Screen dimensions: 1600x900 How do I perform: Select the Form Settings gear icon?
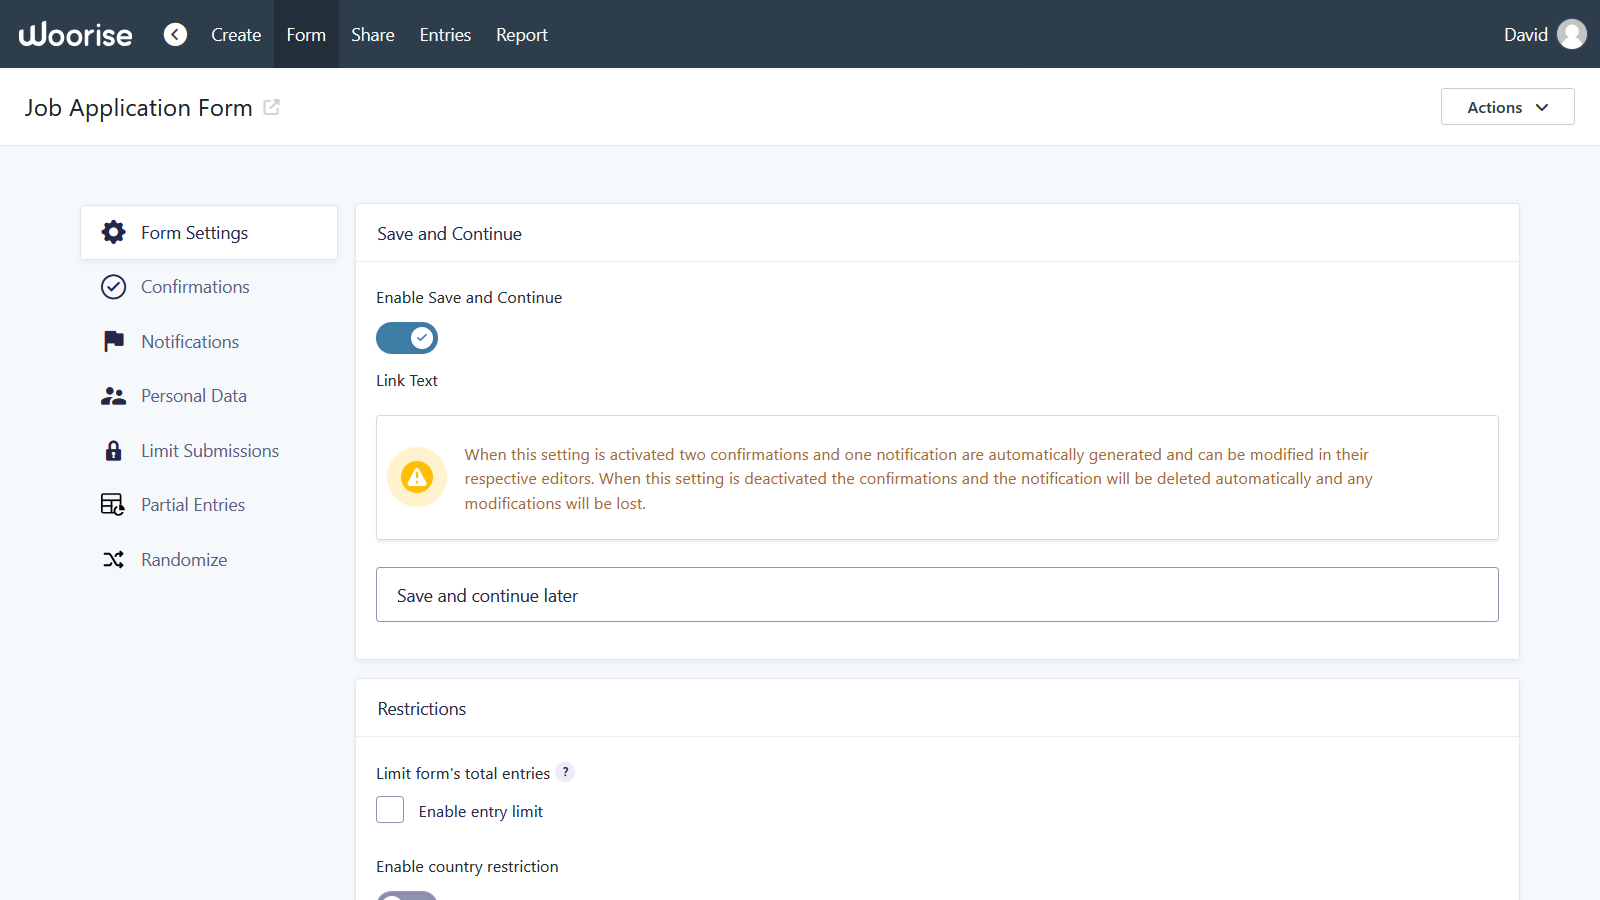coord(114,232)
